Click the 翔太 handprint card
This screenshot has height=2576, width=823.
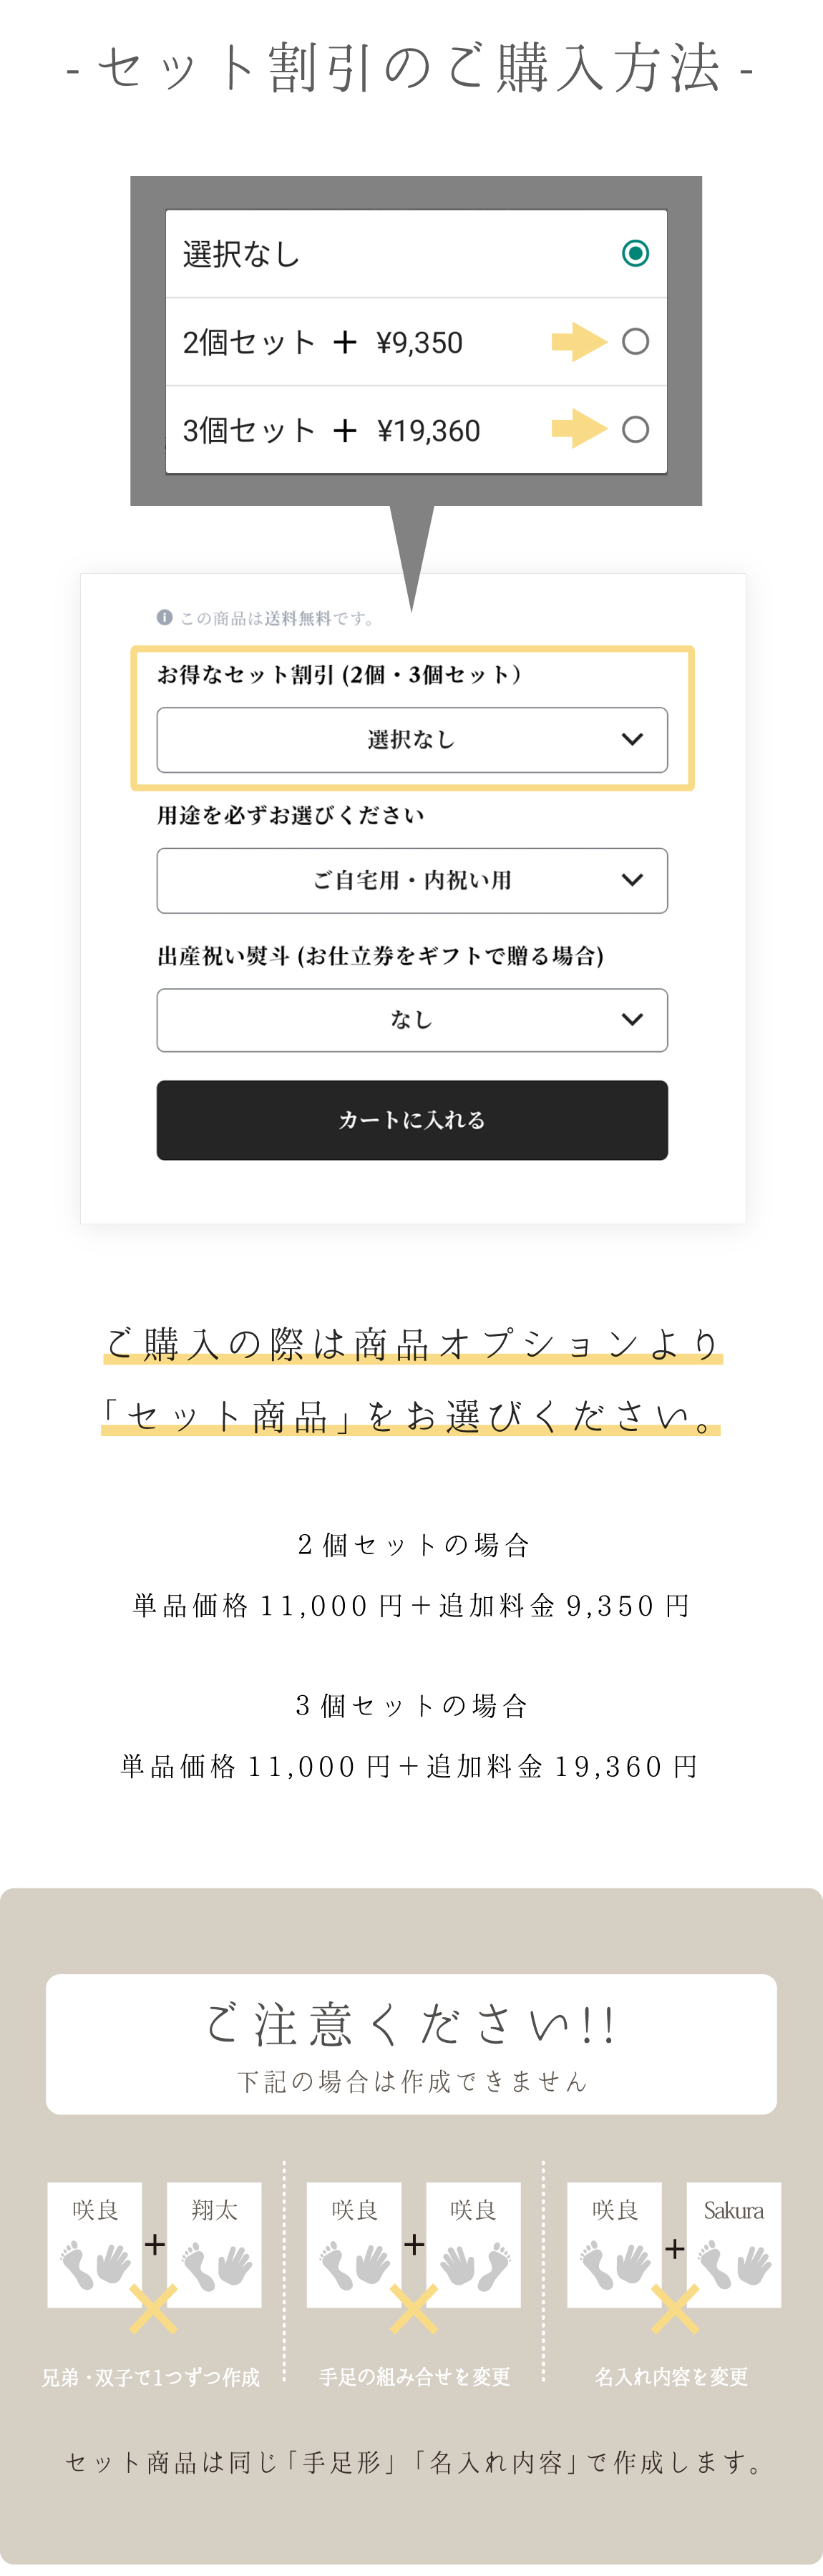click(x=214, y=2244)
